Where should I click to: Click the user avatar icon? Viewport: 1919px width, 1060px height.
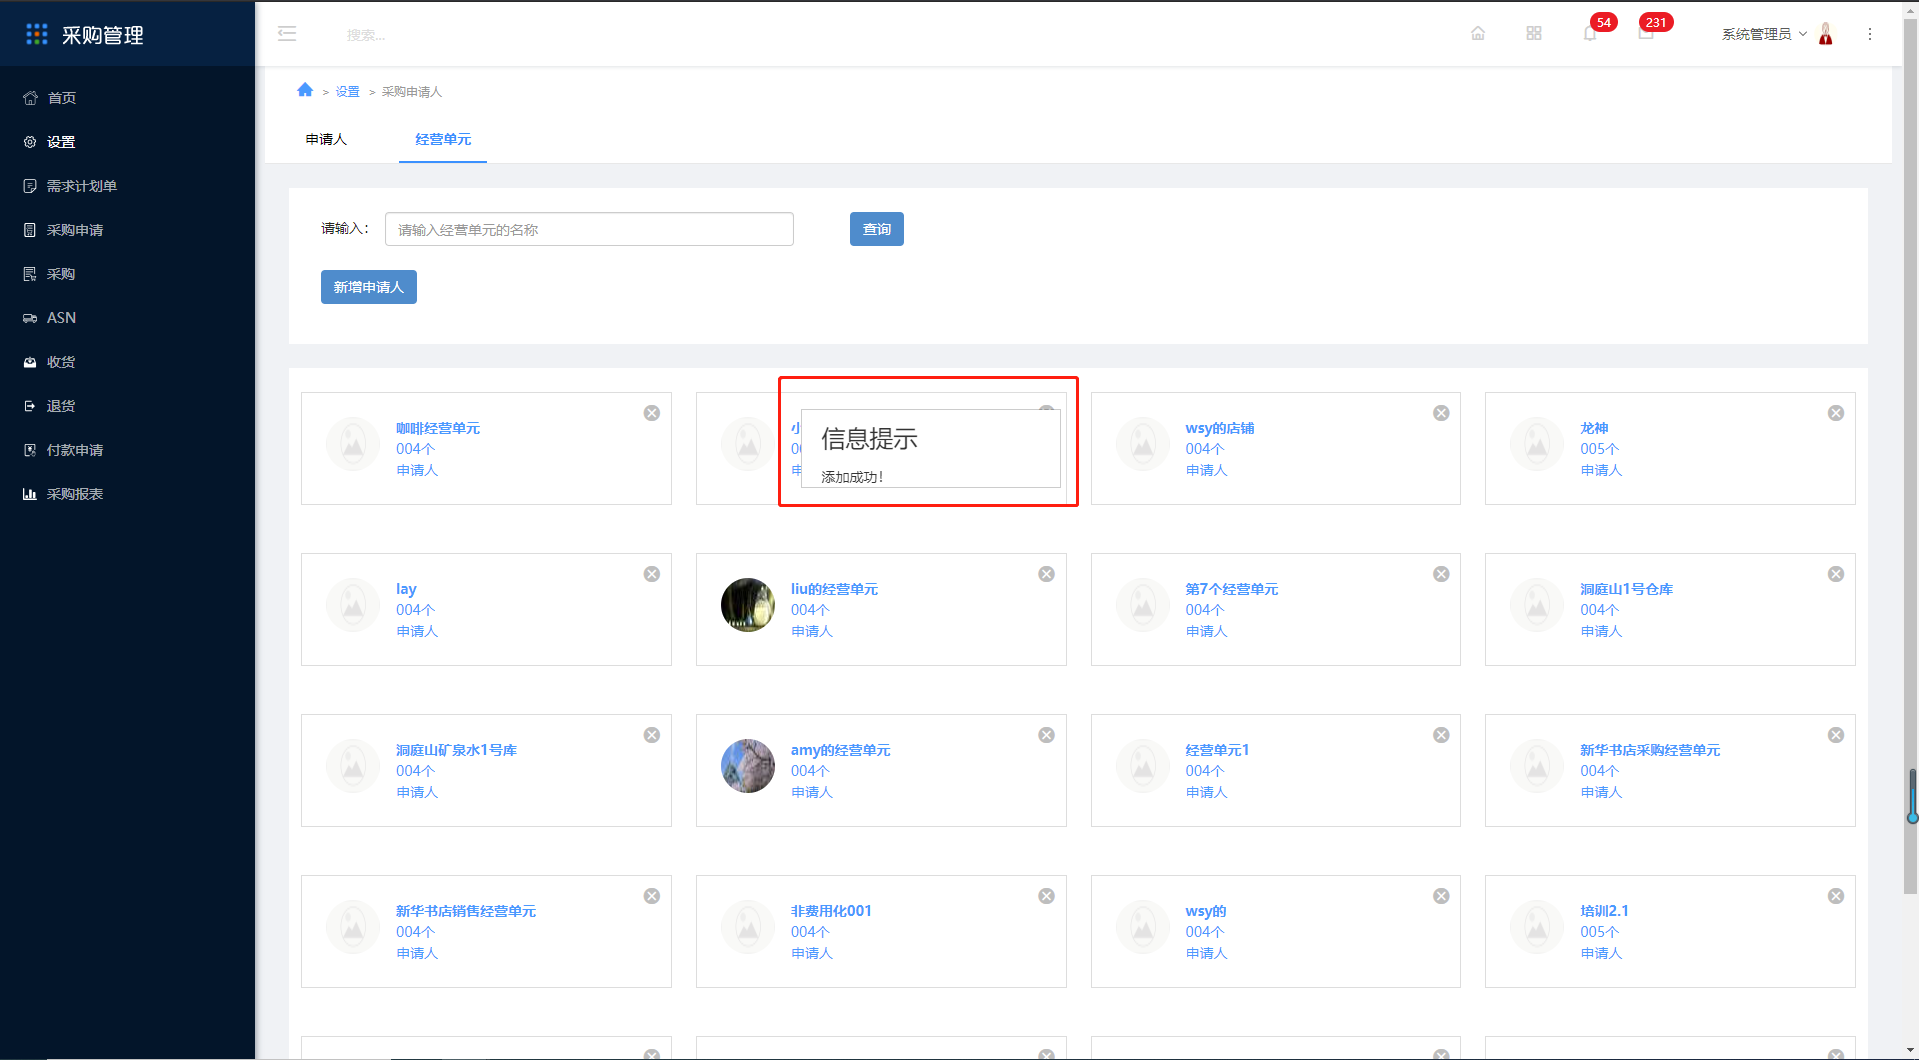pos(1826,34)
